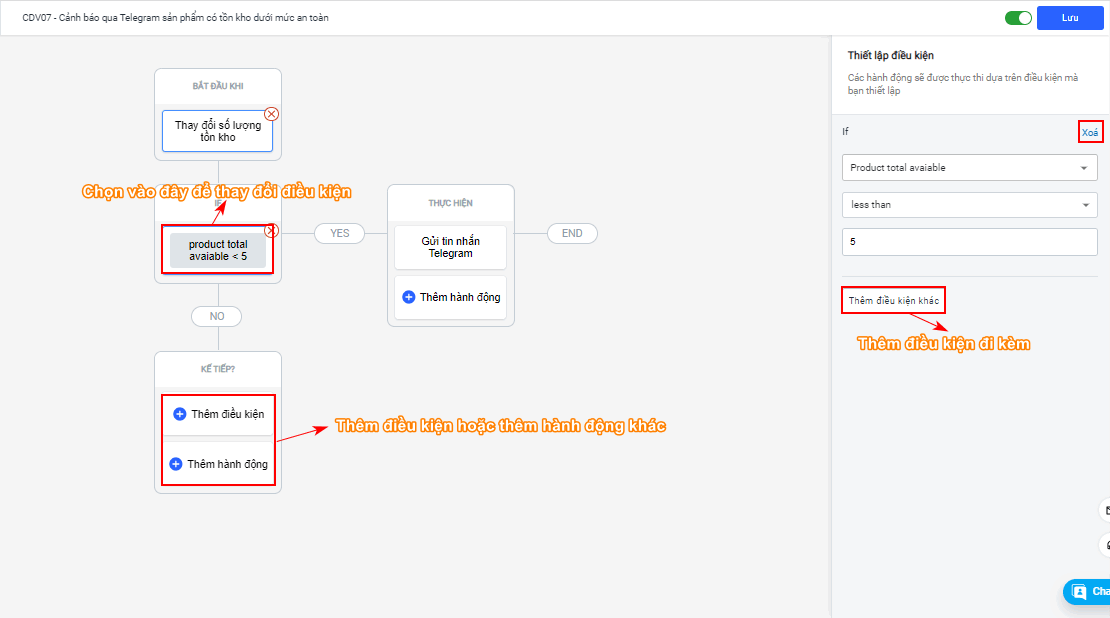
Task: Click the NO branch label
Action: [217, 316]
